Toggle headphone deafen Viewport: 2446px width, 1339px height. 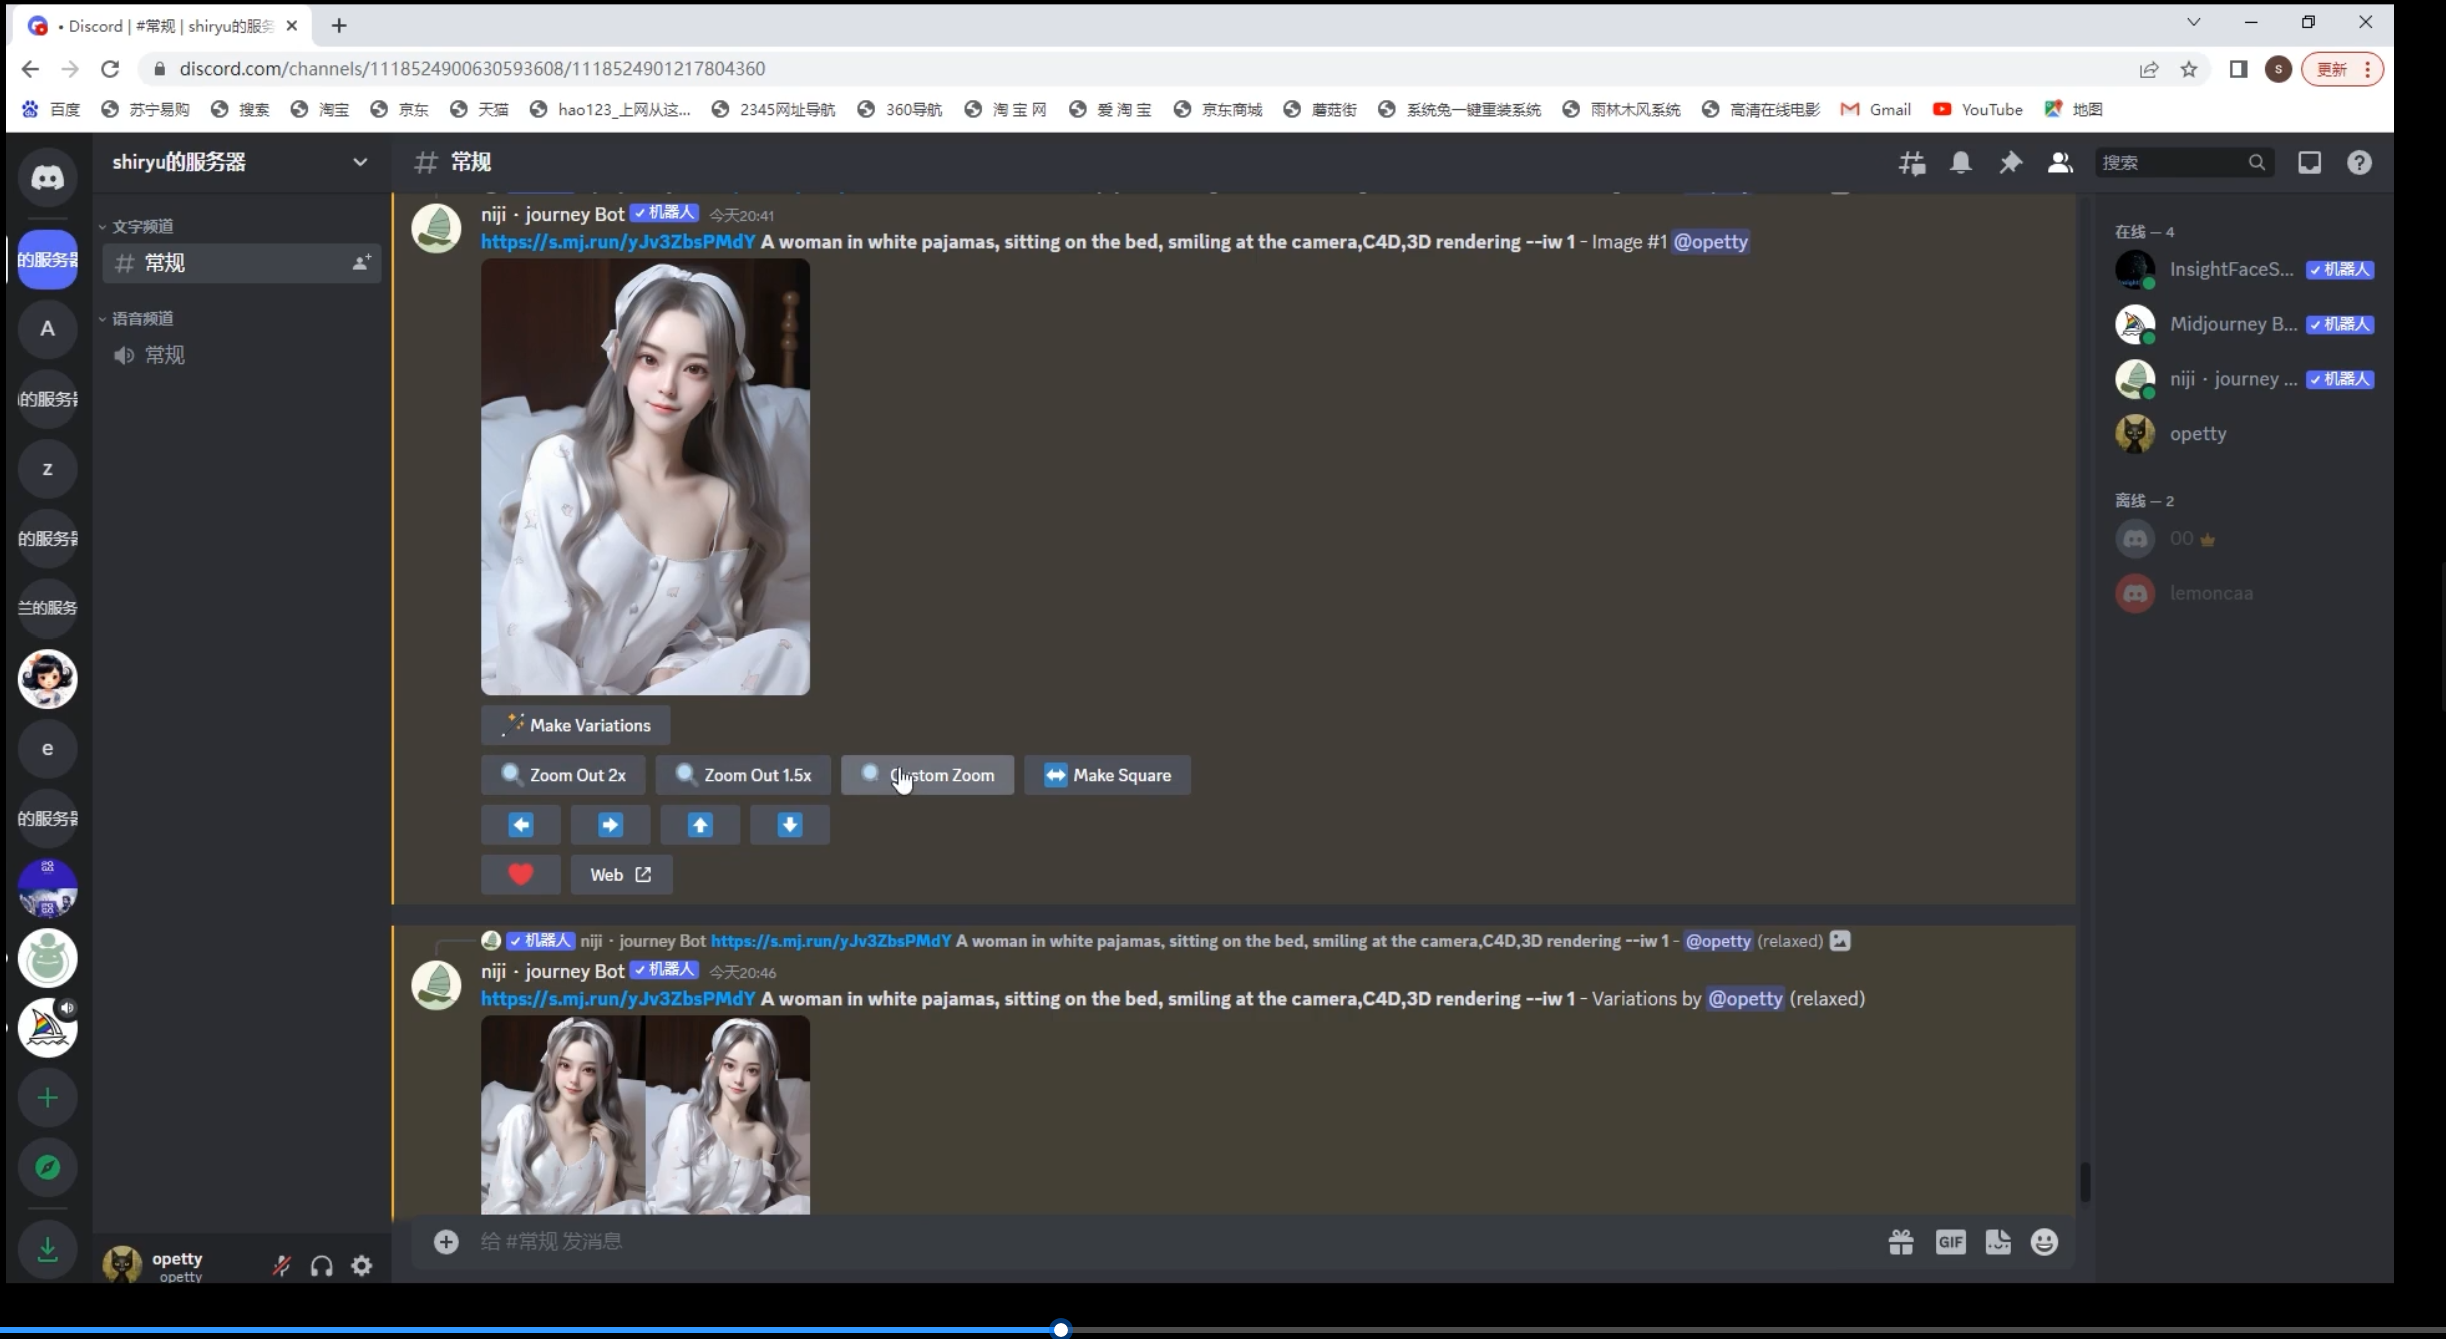(322, 1266)
